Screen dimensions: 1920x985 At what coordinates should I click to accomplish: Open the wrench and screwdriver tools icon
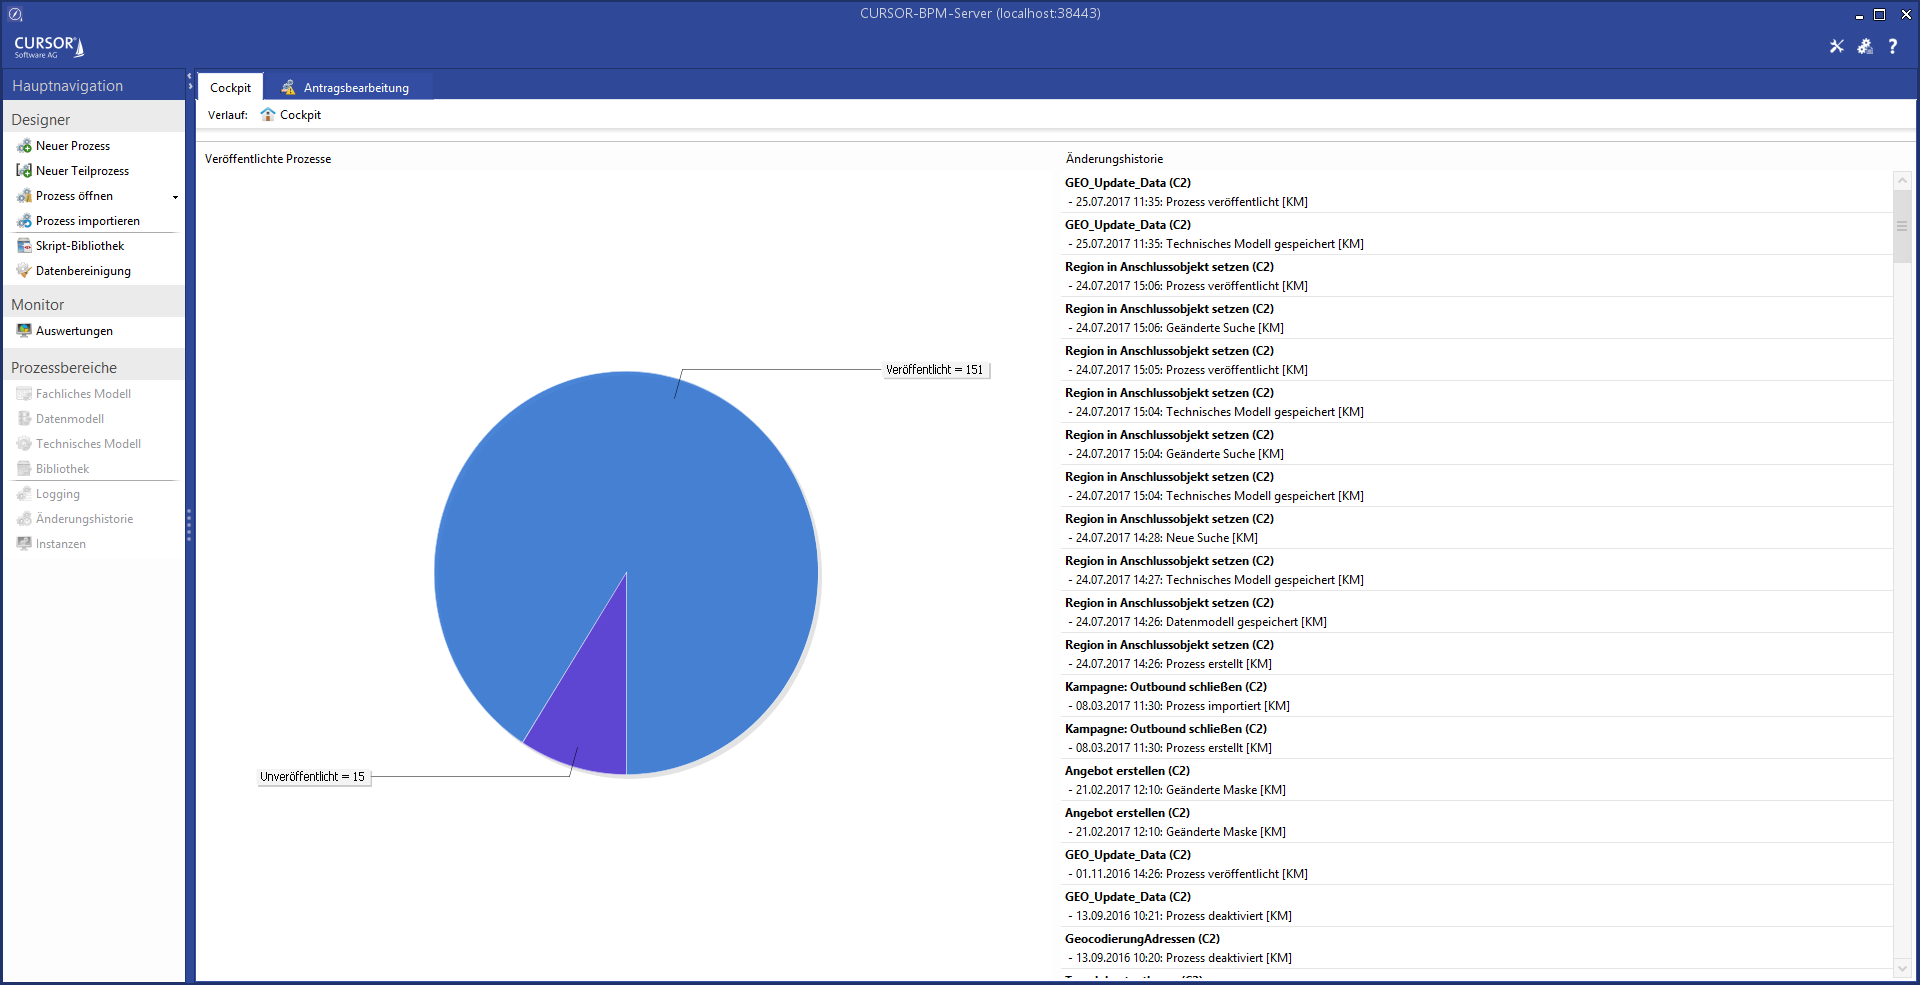pos(1836,46)
